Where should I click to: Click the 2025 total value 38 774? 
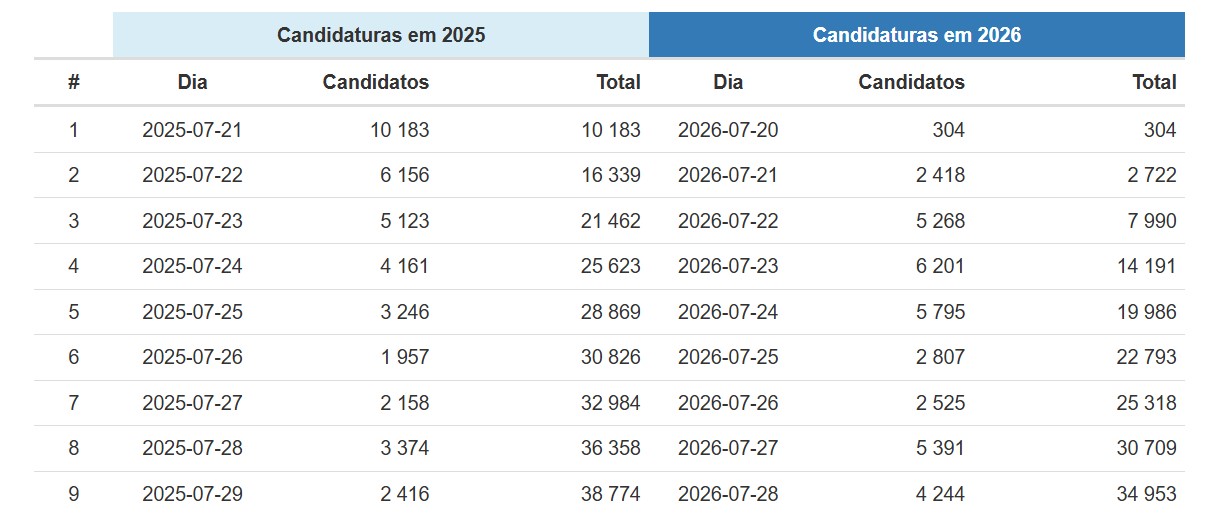pos(610,494)
